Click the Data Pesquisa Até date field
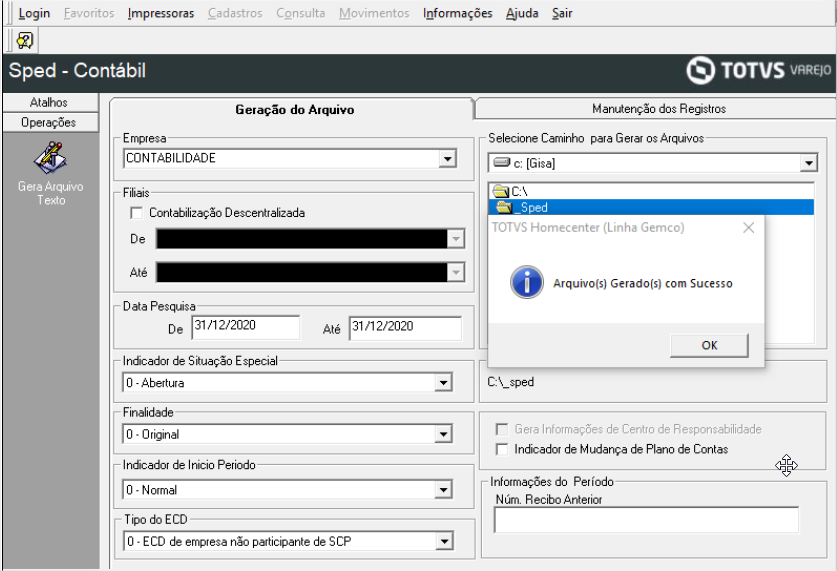This screenshot has width=837, height=571. pyautogui.click(x=405, y=327)
